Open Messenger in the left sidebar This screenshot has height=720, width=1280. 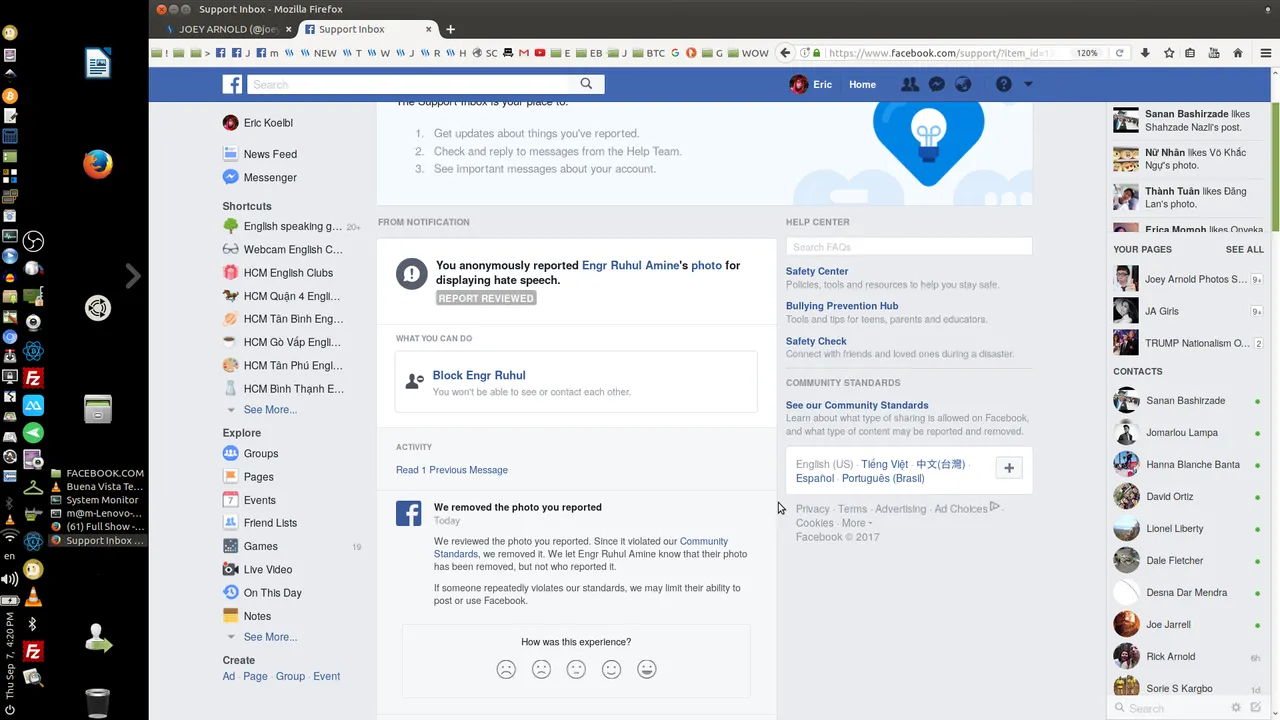coord(270,177)
